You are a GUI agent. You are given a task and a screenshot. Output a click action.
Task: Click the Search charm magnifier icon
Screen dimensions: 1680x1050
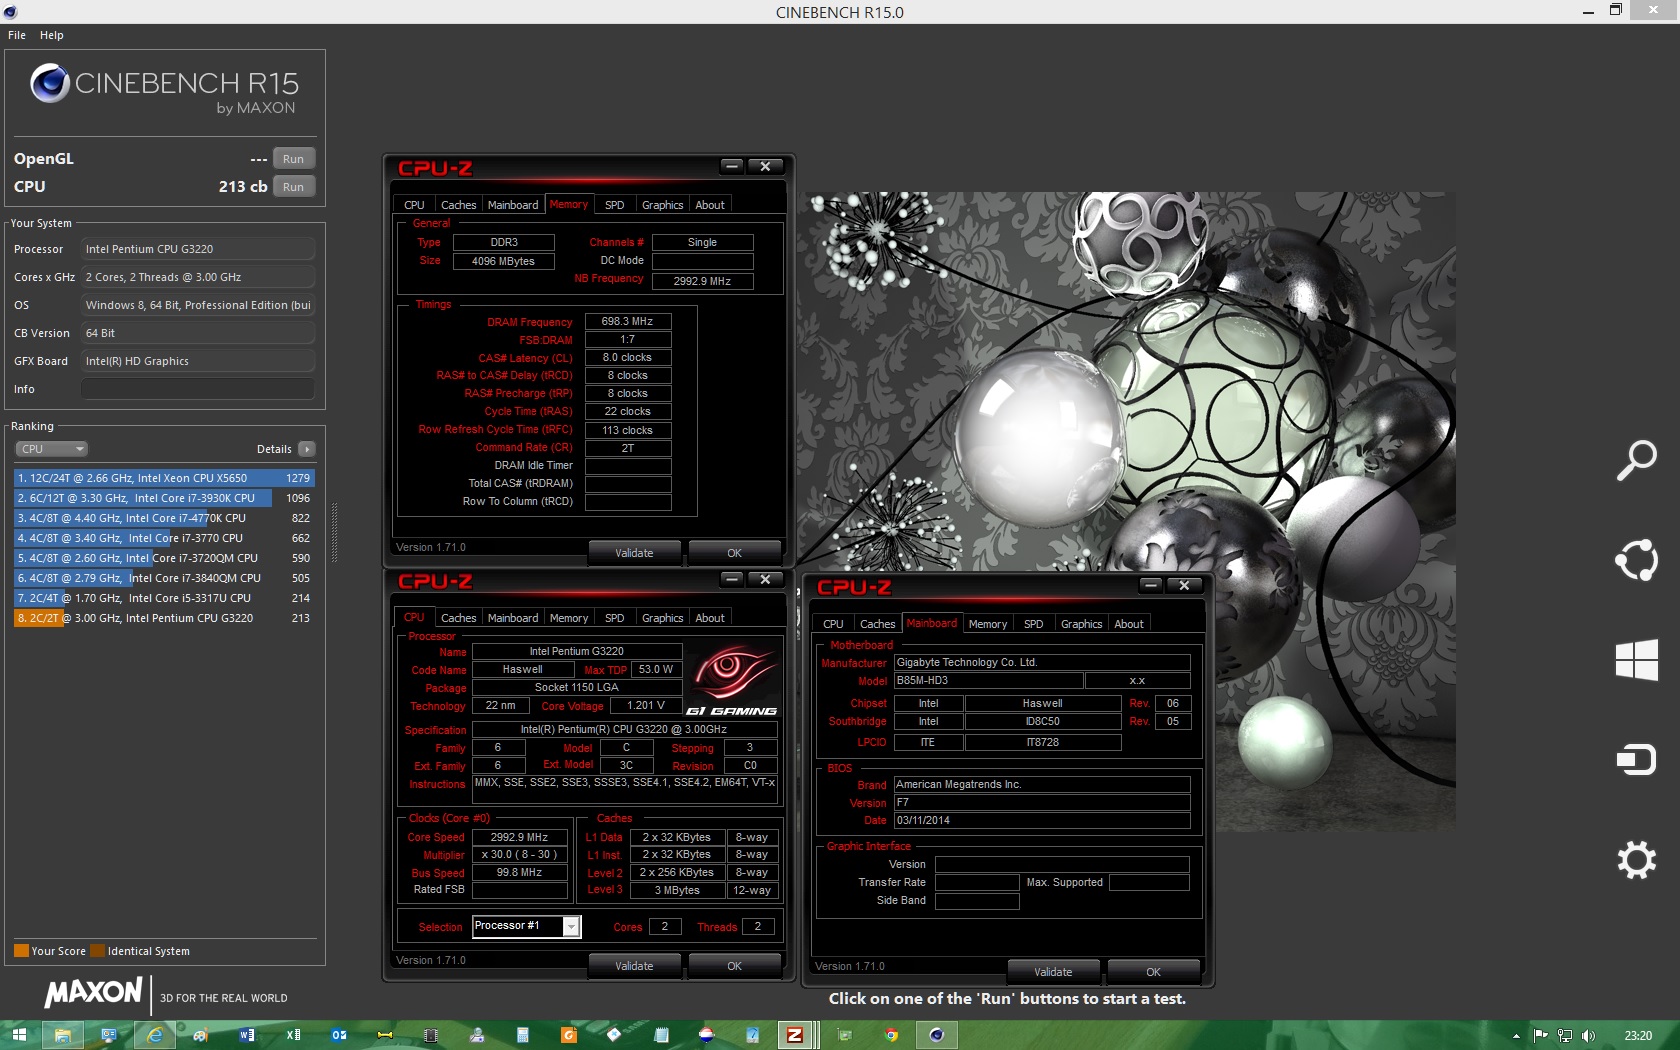pyautogui.click(x=1636, y=460)
